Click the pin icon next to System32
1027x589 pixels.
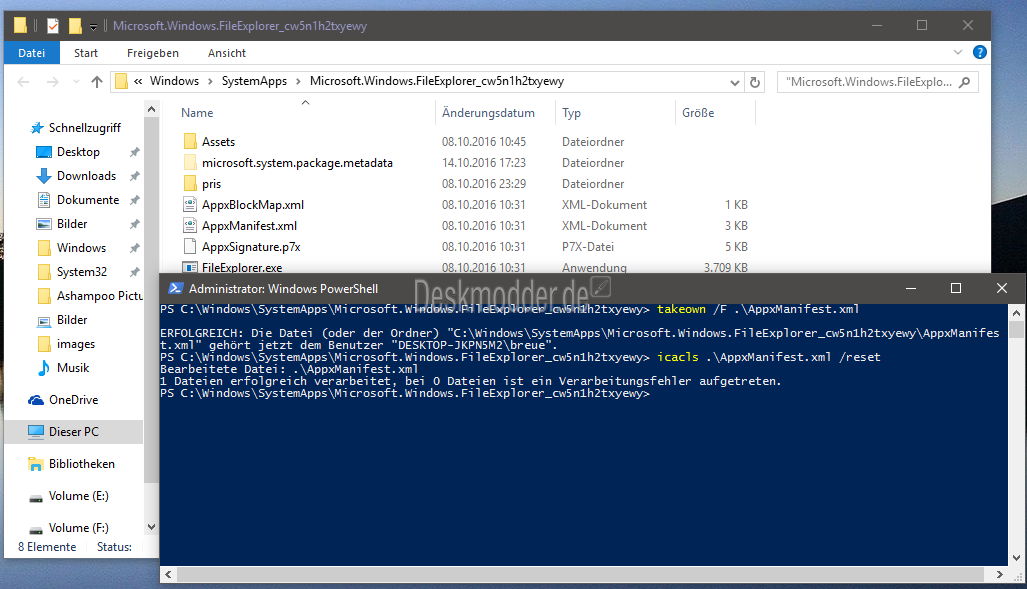[x=134, y=272]
